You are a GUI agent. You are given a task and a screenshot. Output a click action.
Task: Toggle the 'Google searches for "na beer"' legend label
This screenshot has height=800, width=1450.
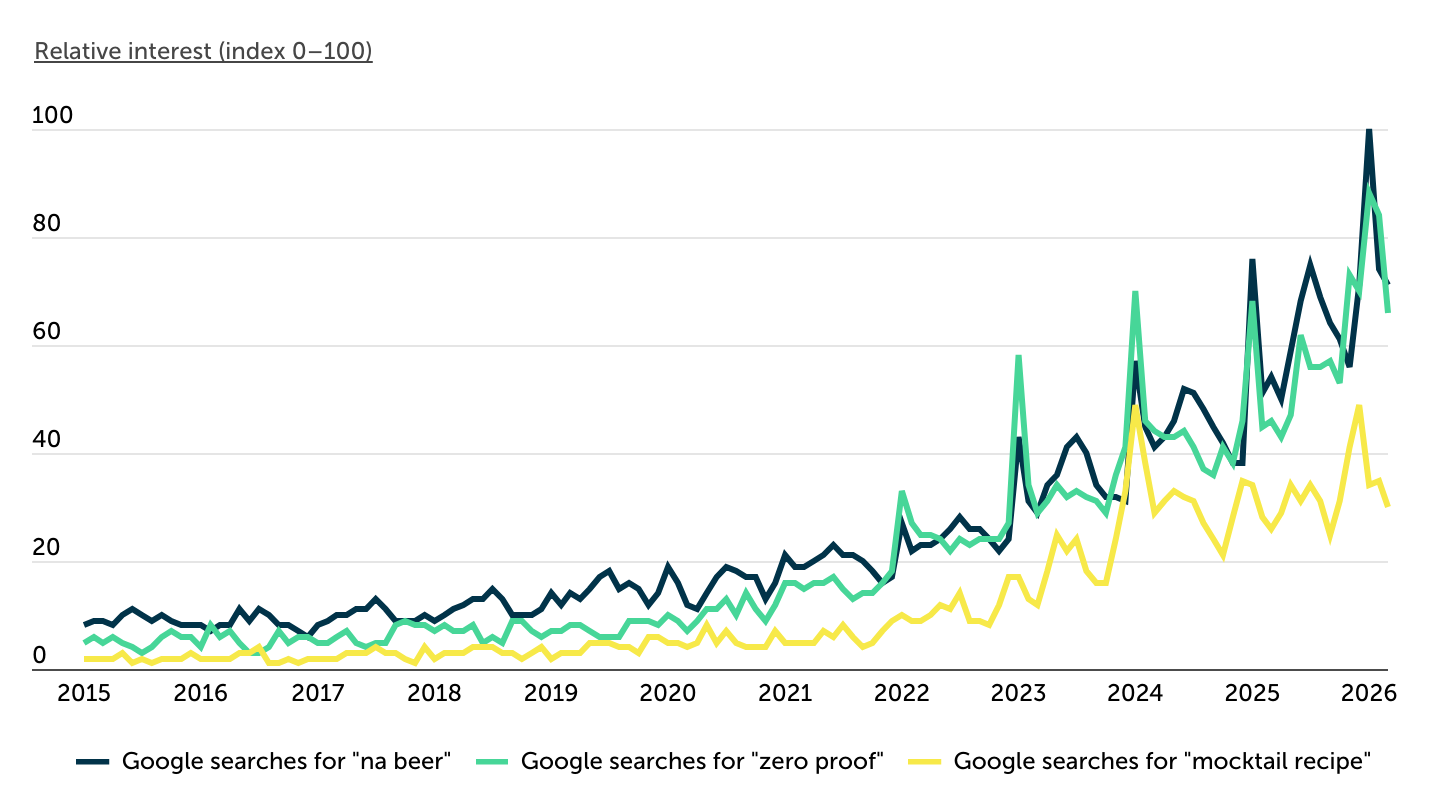(288, 761)
